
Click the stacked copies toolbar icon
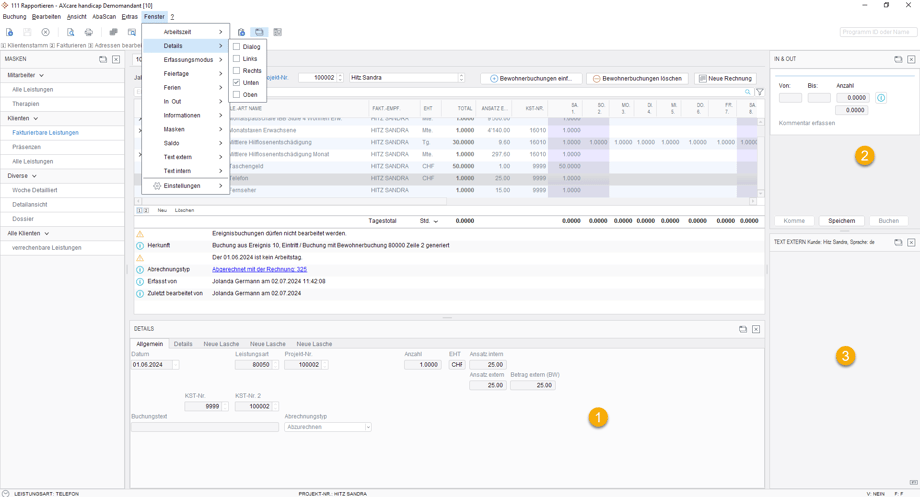tap(114, 32)
